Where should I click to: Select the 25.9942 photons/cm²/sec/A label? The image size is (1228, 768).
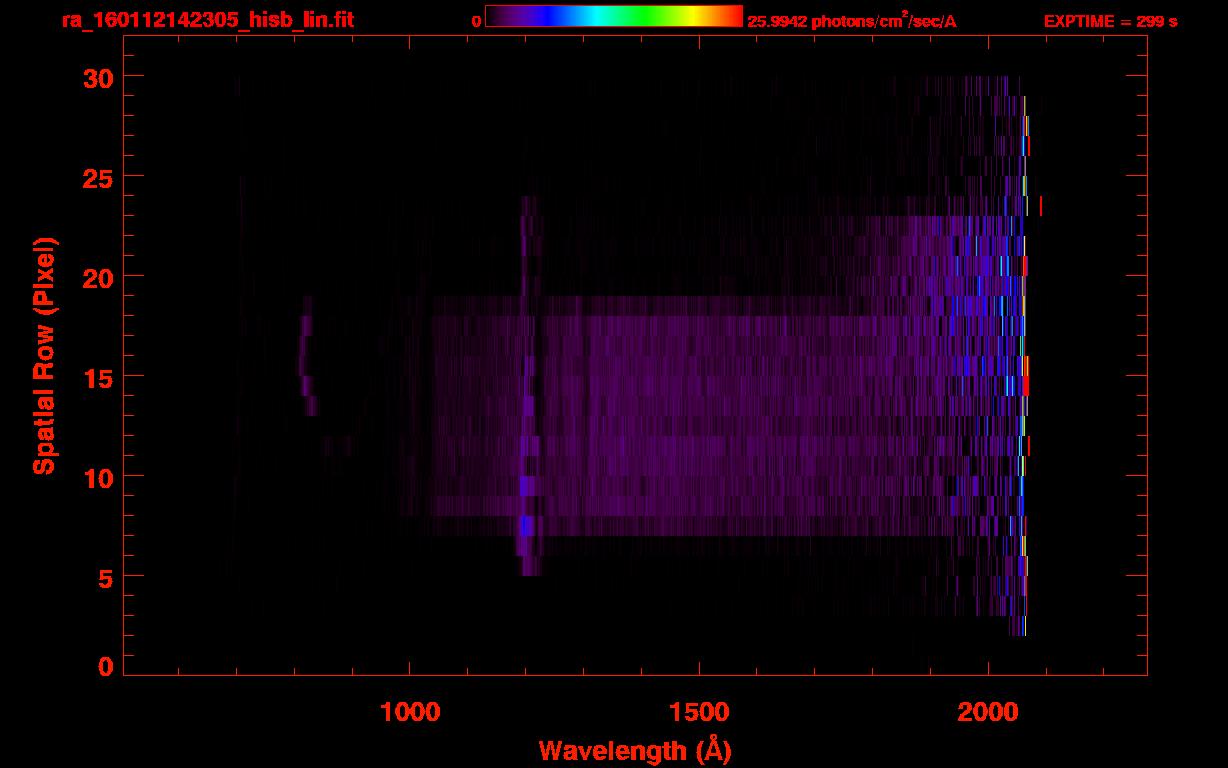pyautogui.click(x=852, y=21)
